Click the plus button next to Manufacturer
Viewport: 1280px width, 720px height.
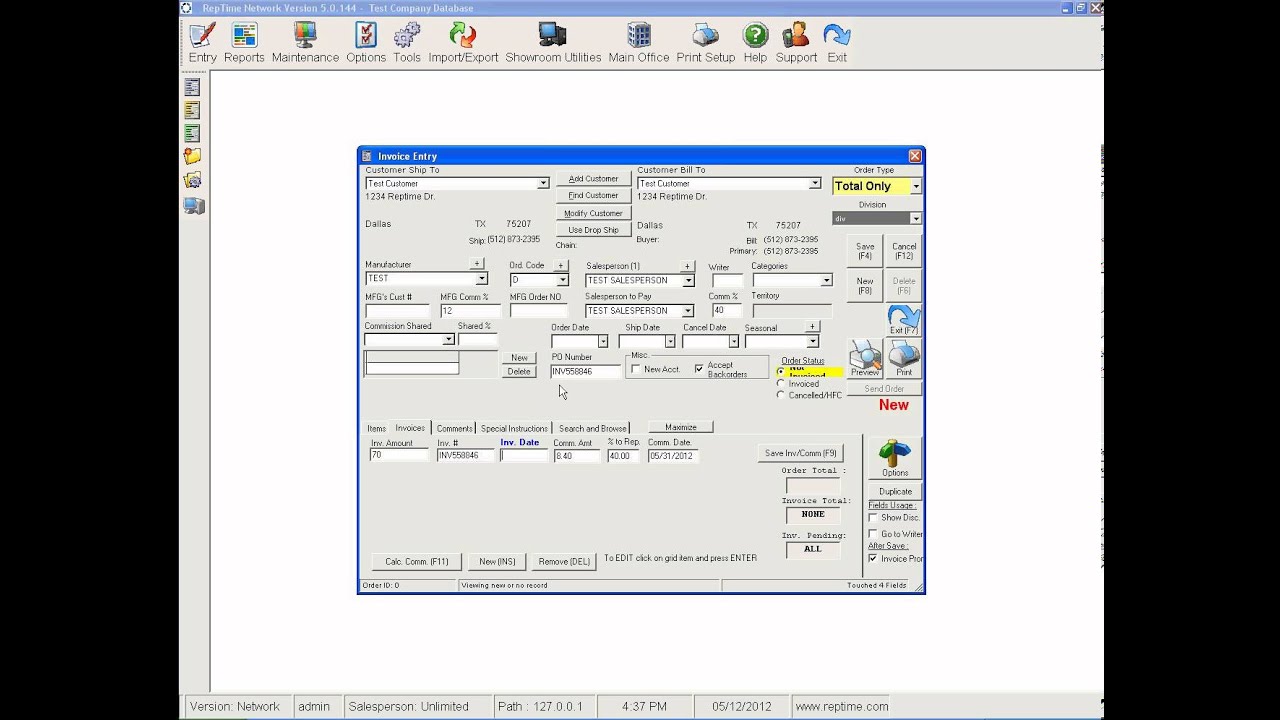(477, 264)
